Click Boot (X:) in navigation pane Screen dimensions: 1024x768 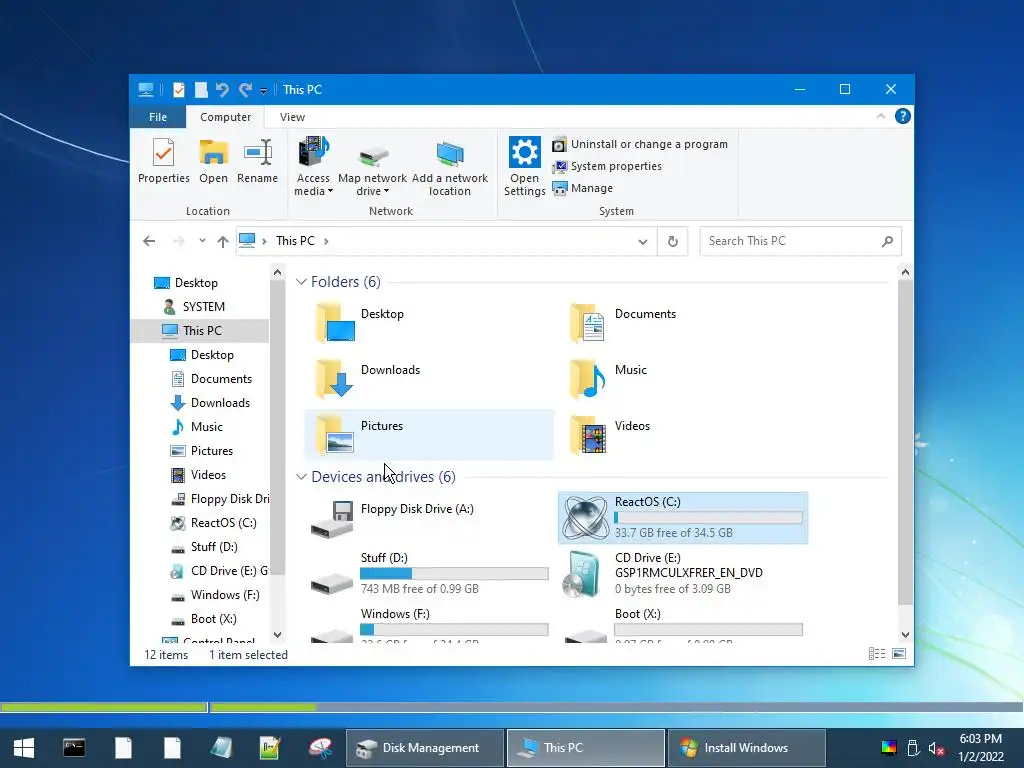[x=213, y=619]
